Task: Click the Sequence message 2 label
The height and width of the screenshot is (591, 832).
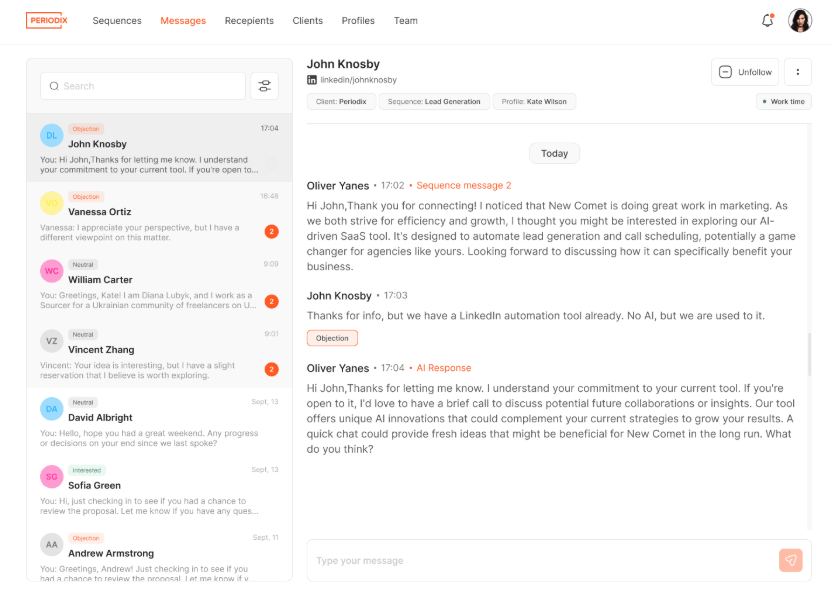Action: (464, 186)
